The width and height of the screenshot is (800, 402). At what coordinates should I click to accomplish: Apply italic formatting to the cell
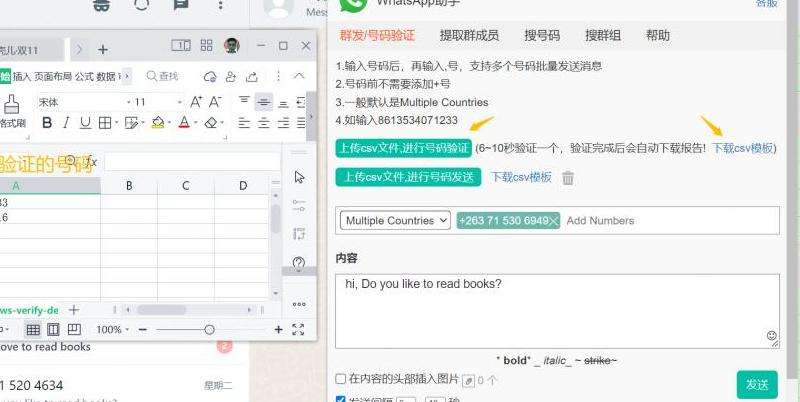pyautogui.click(x=66, y=123)
